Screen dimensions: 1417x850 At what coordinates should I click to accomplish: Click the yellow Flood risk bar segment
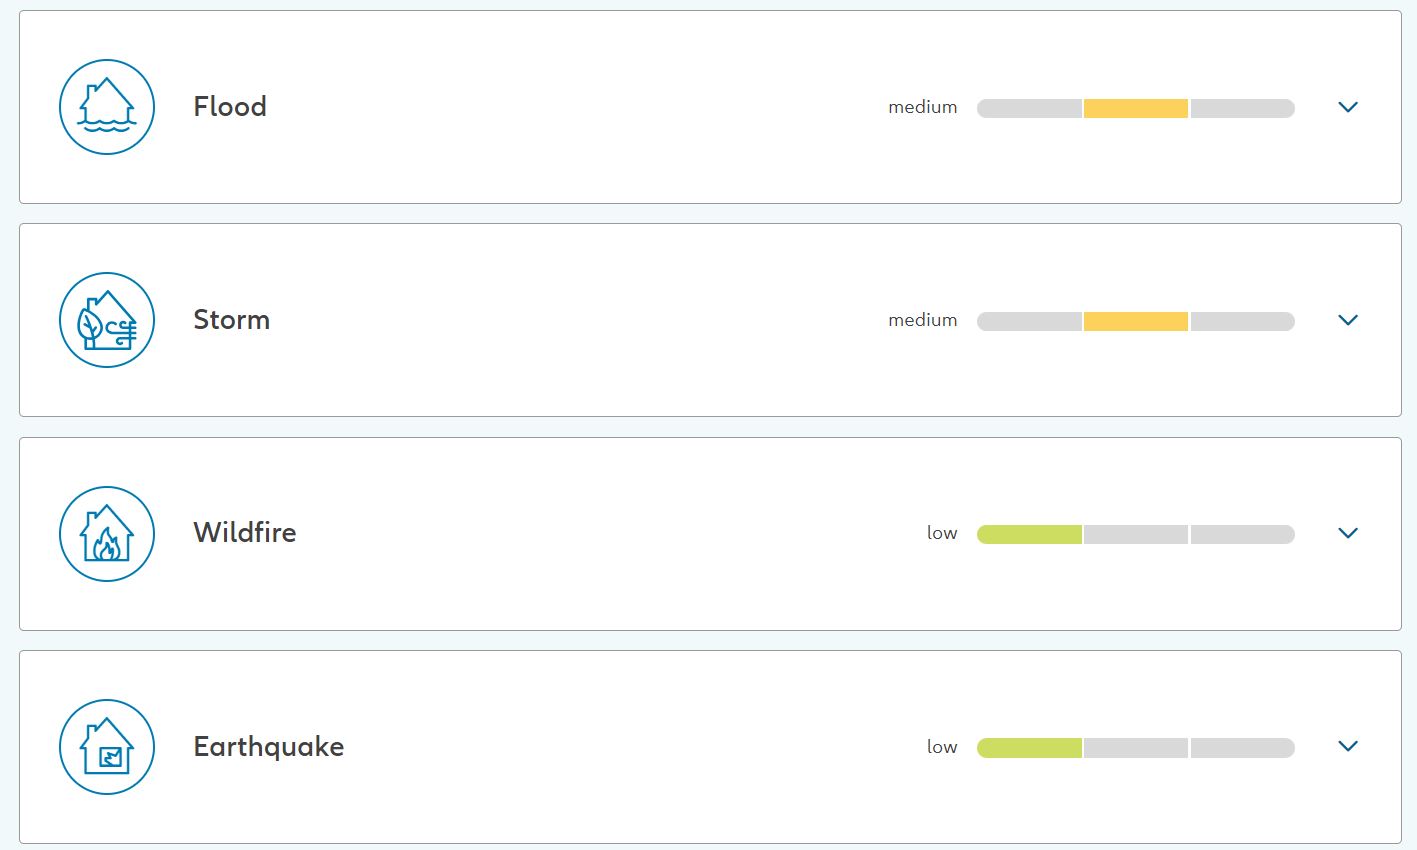click(1136, 108)
